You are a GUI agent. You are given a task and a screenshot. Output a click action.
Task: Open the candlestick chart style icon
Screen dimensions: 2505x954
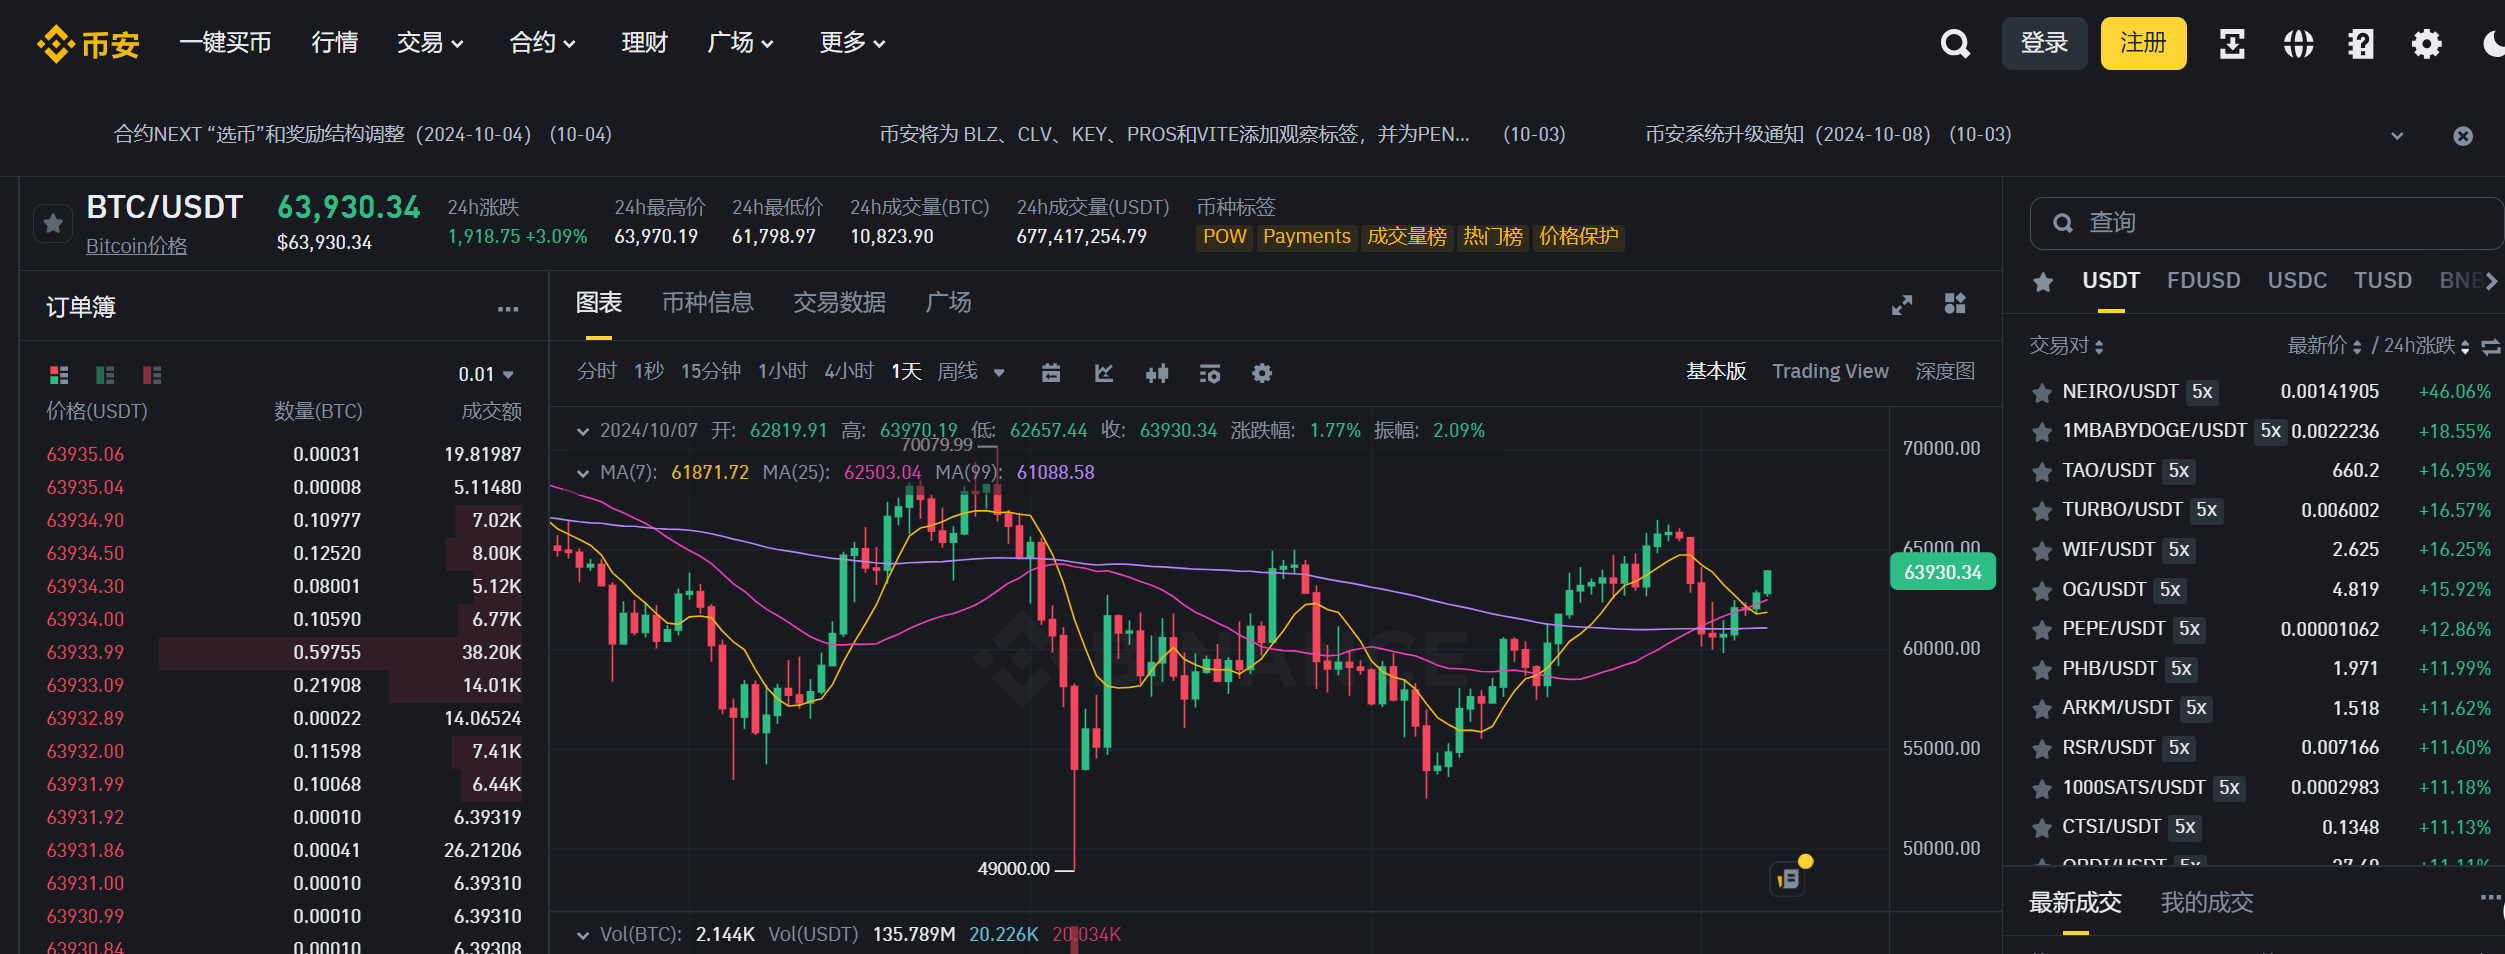tap(1157, 373)
